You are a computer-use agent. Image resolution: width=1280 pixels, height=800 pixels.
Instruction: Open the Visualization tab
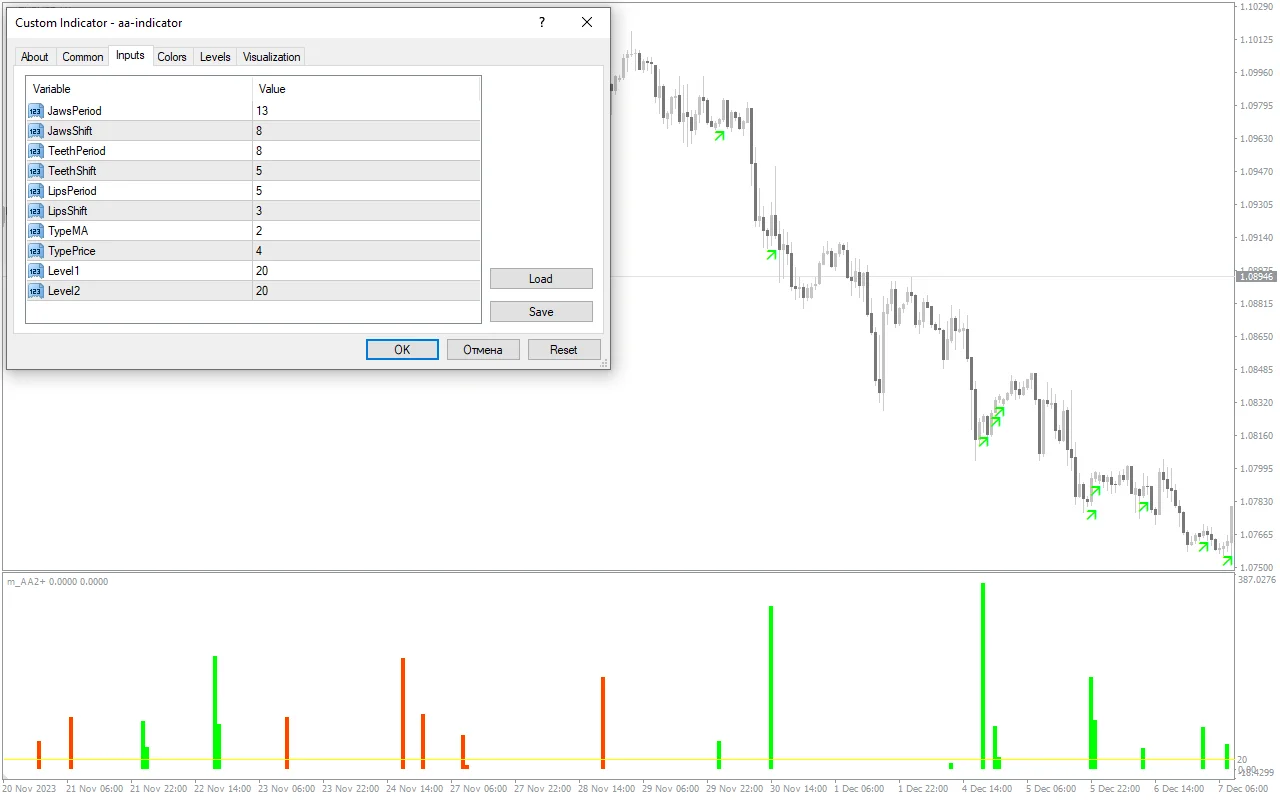(271, 57)
